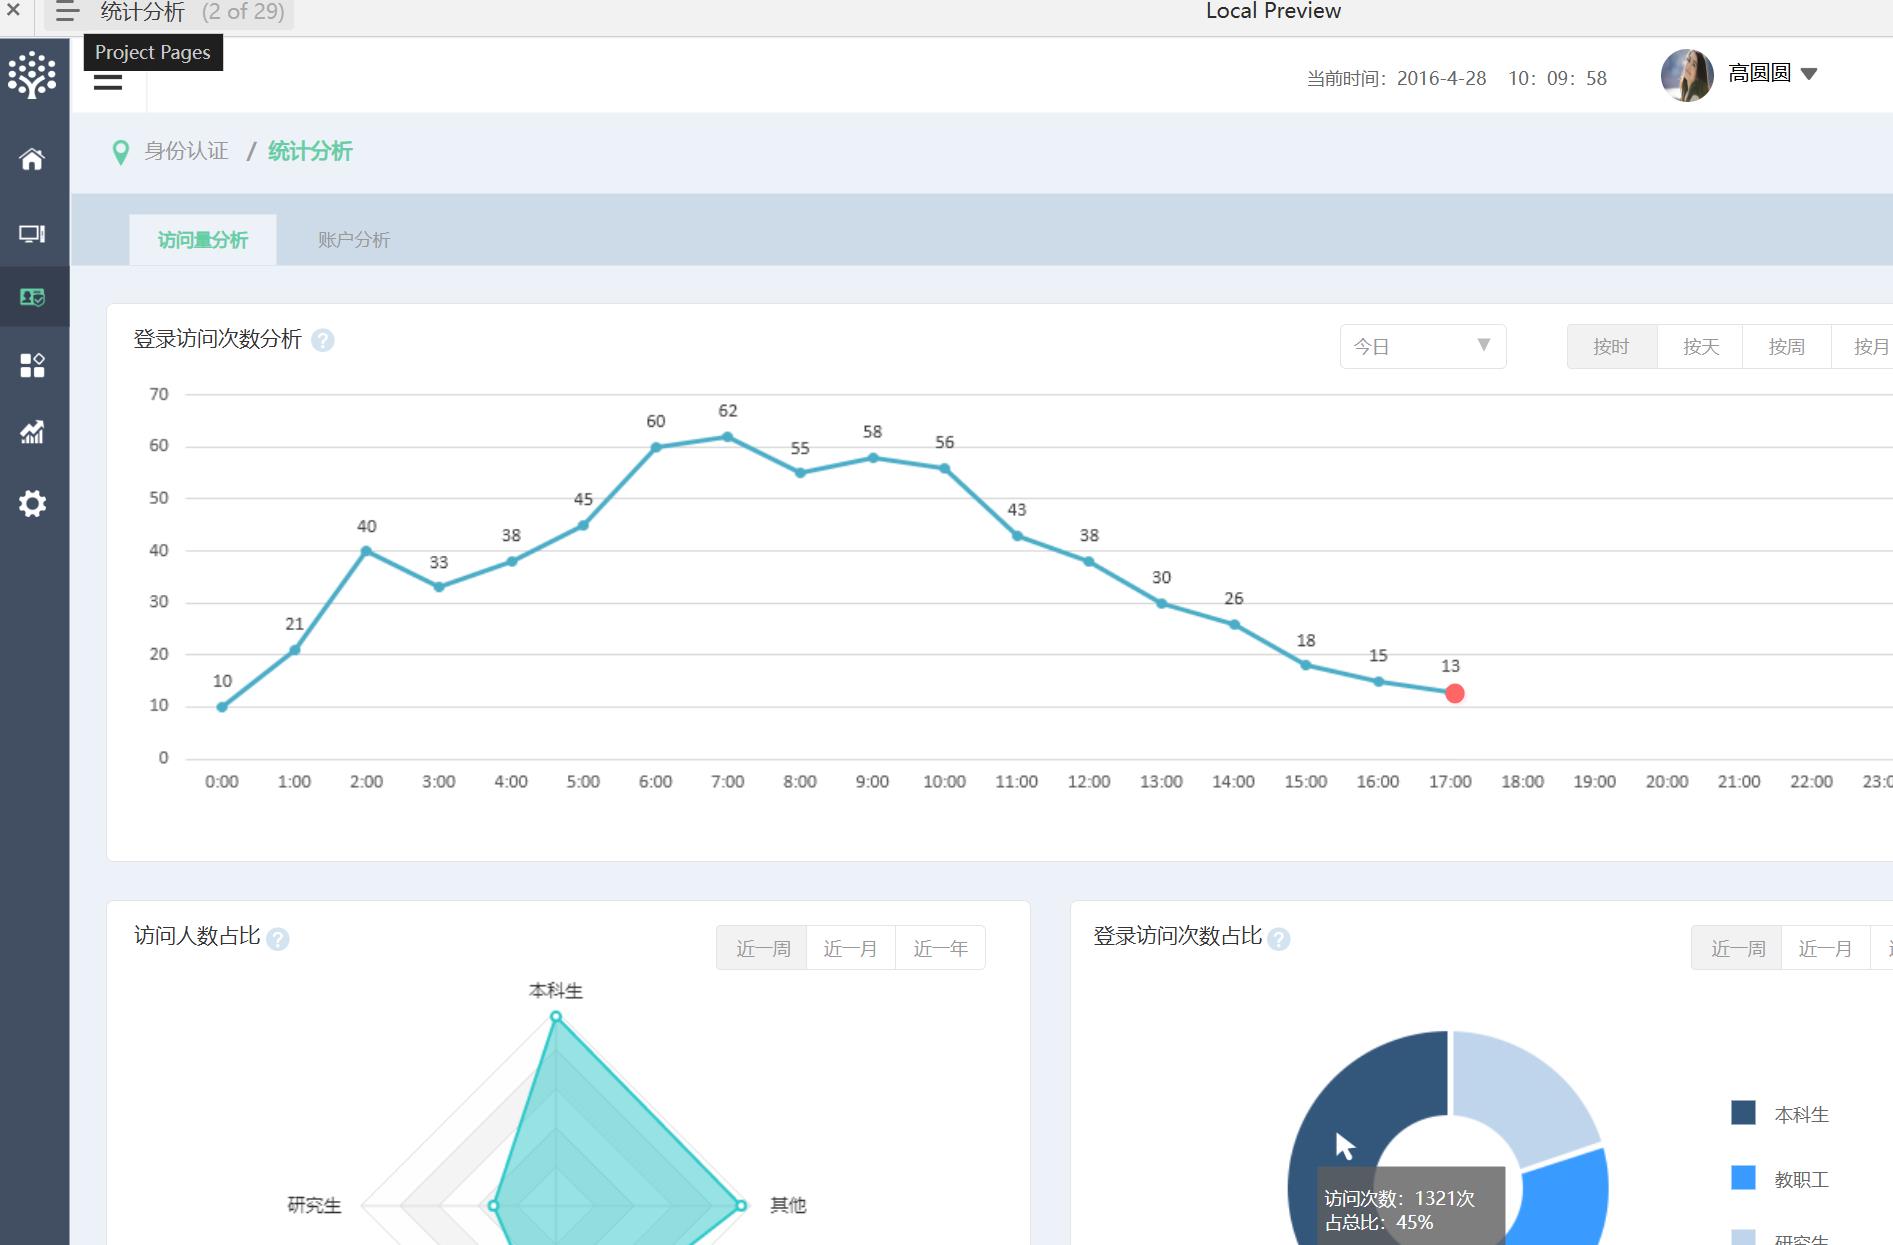Screen dimensions: 1893x1245
Task: Open the Axure project pages list icon
Action: pos(67,12)
